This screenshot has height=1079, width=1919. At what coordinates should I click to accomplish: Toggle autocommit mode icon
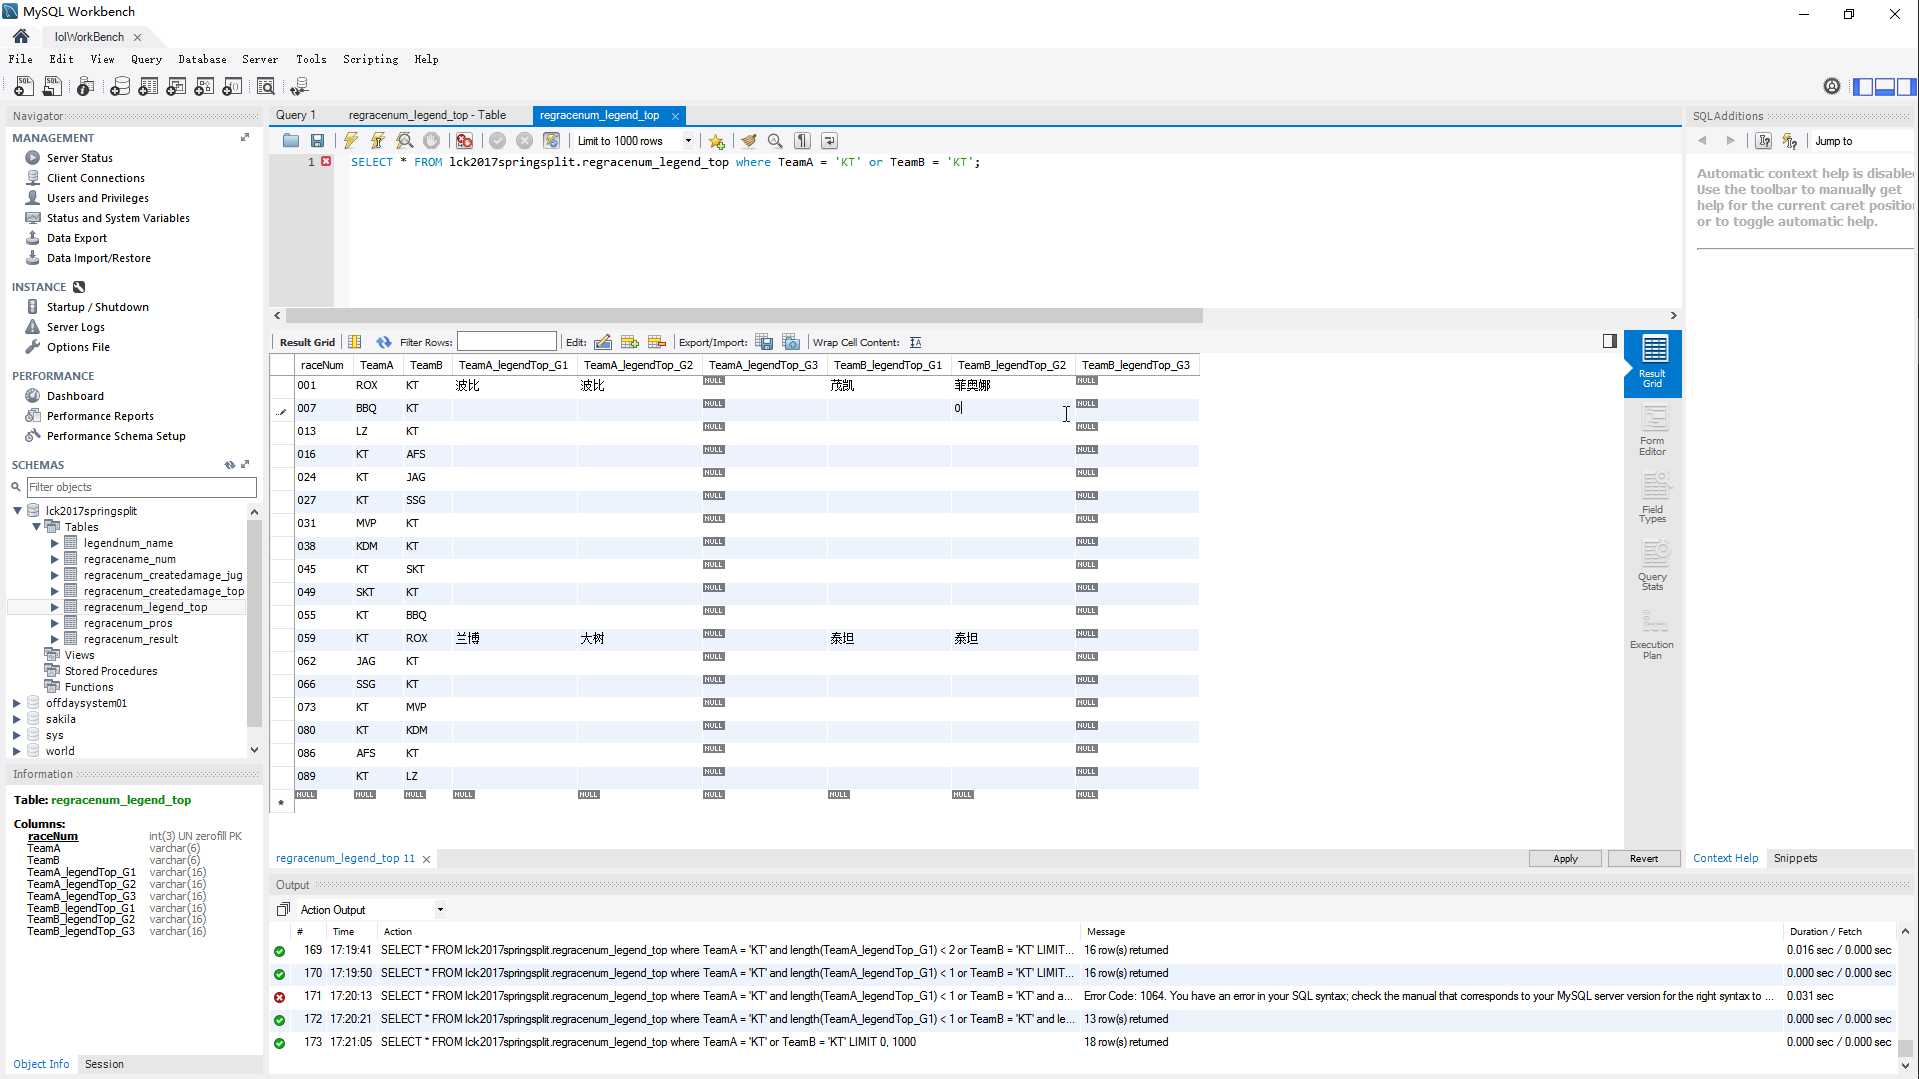[x=551, y=141]
